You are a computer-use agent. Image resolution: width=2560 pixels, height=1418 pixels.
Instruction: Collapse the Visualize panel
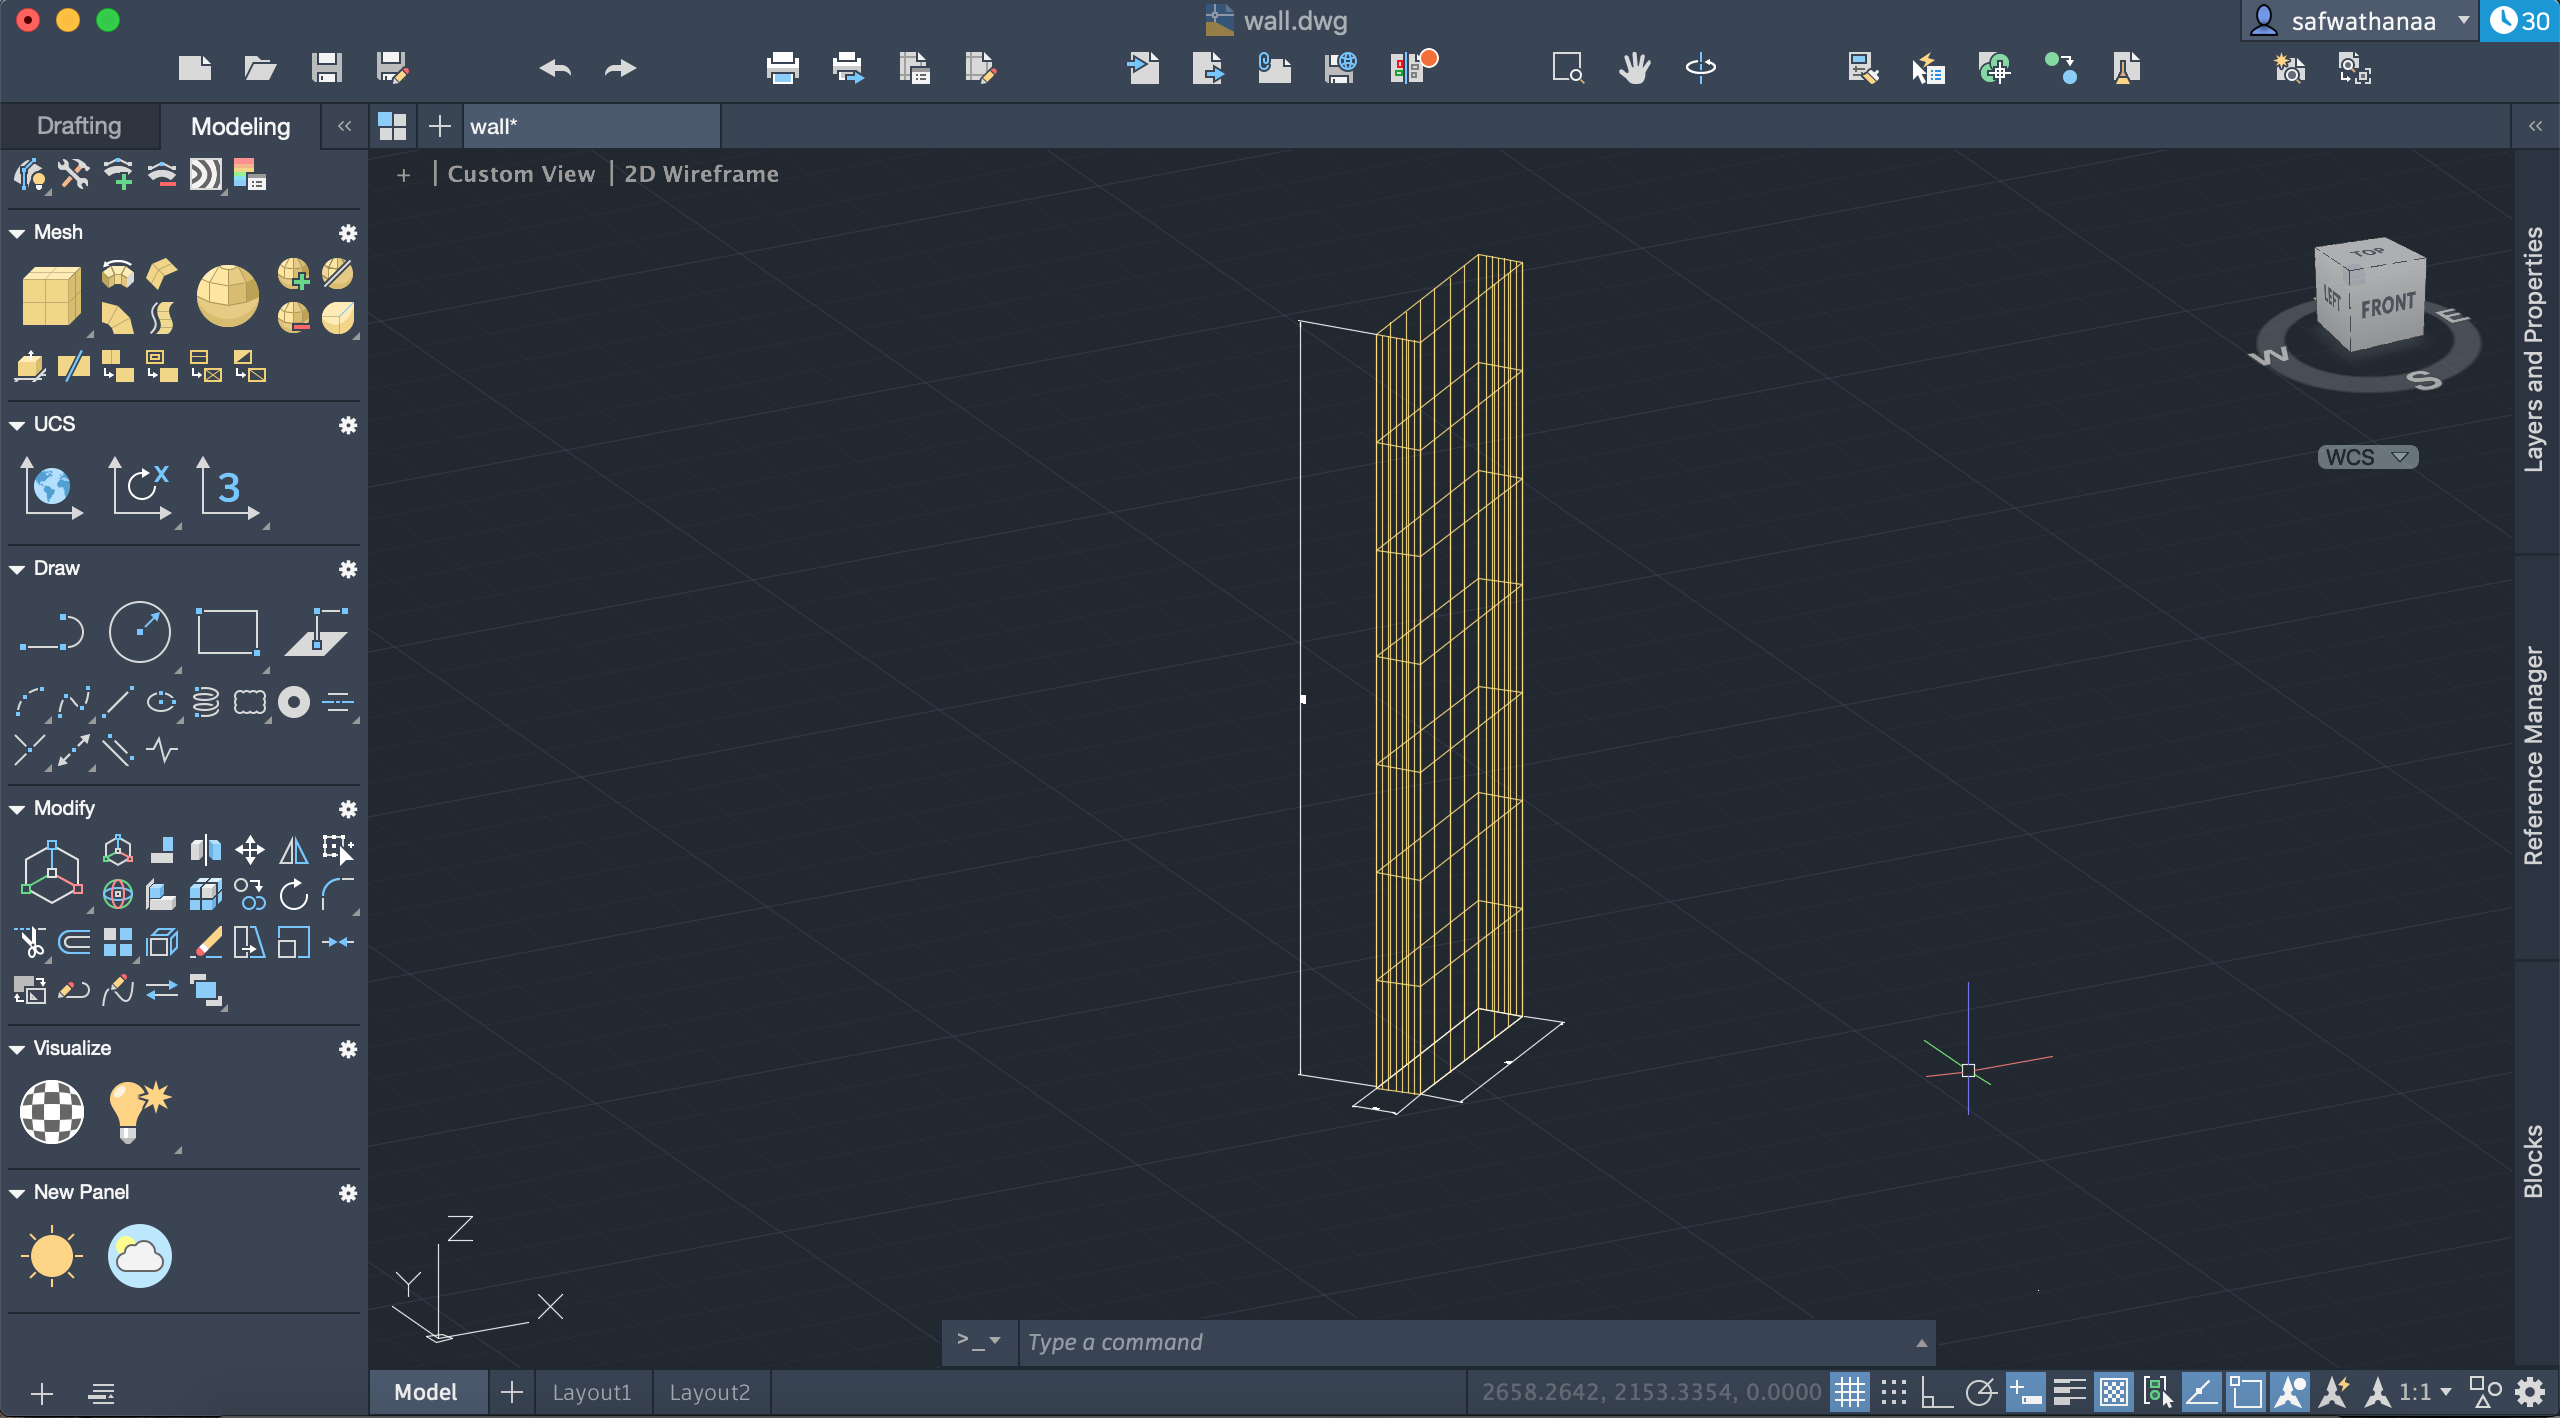(17, 1049)
